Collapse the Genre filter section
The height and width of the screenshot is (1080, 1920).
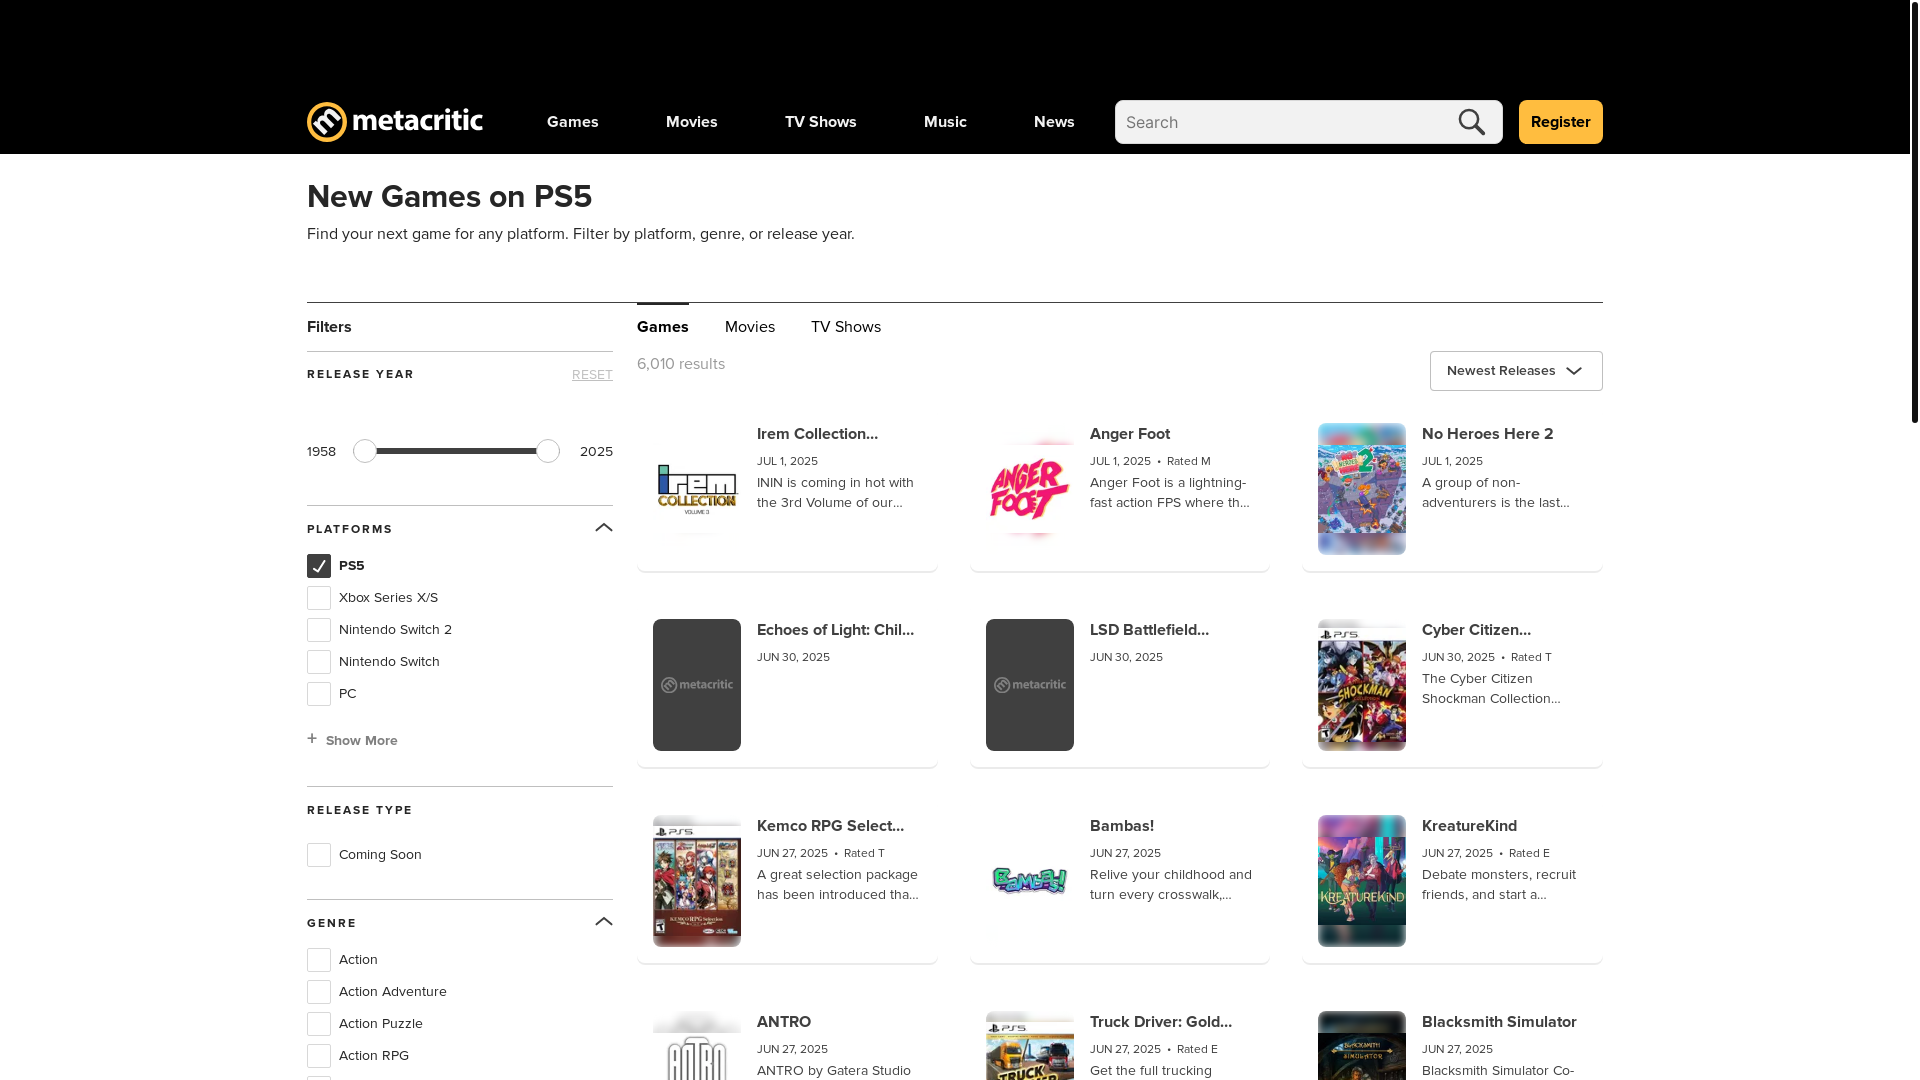pos(604,922)
